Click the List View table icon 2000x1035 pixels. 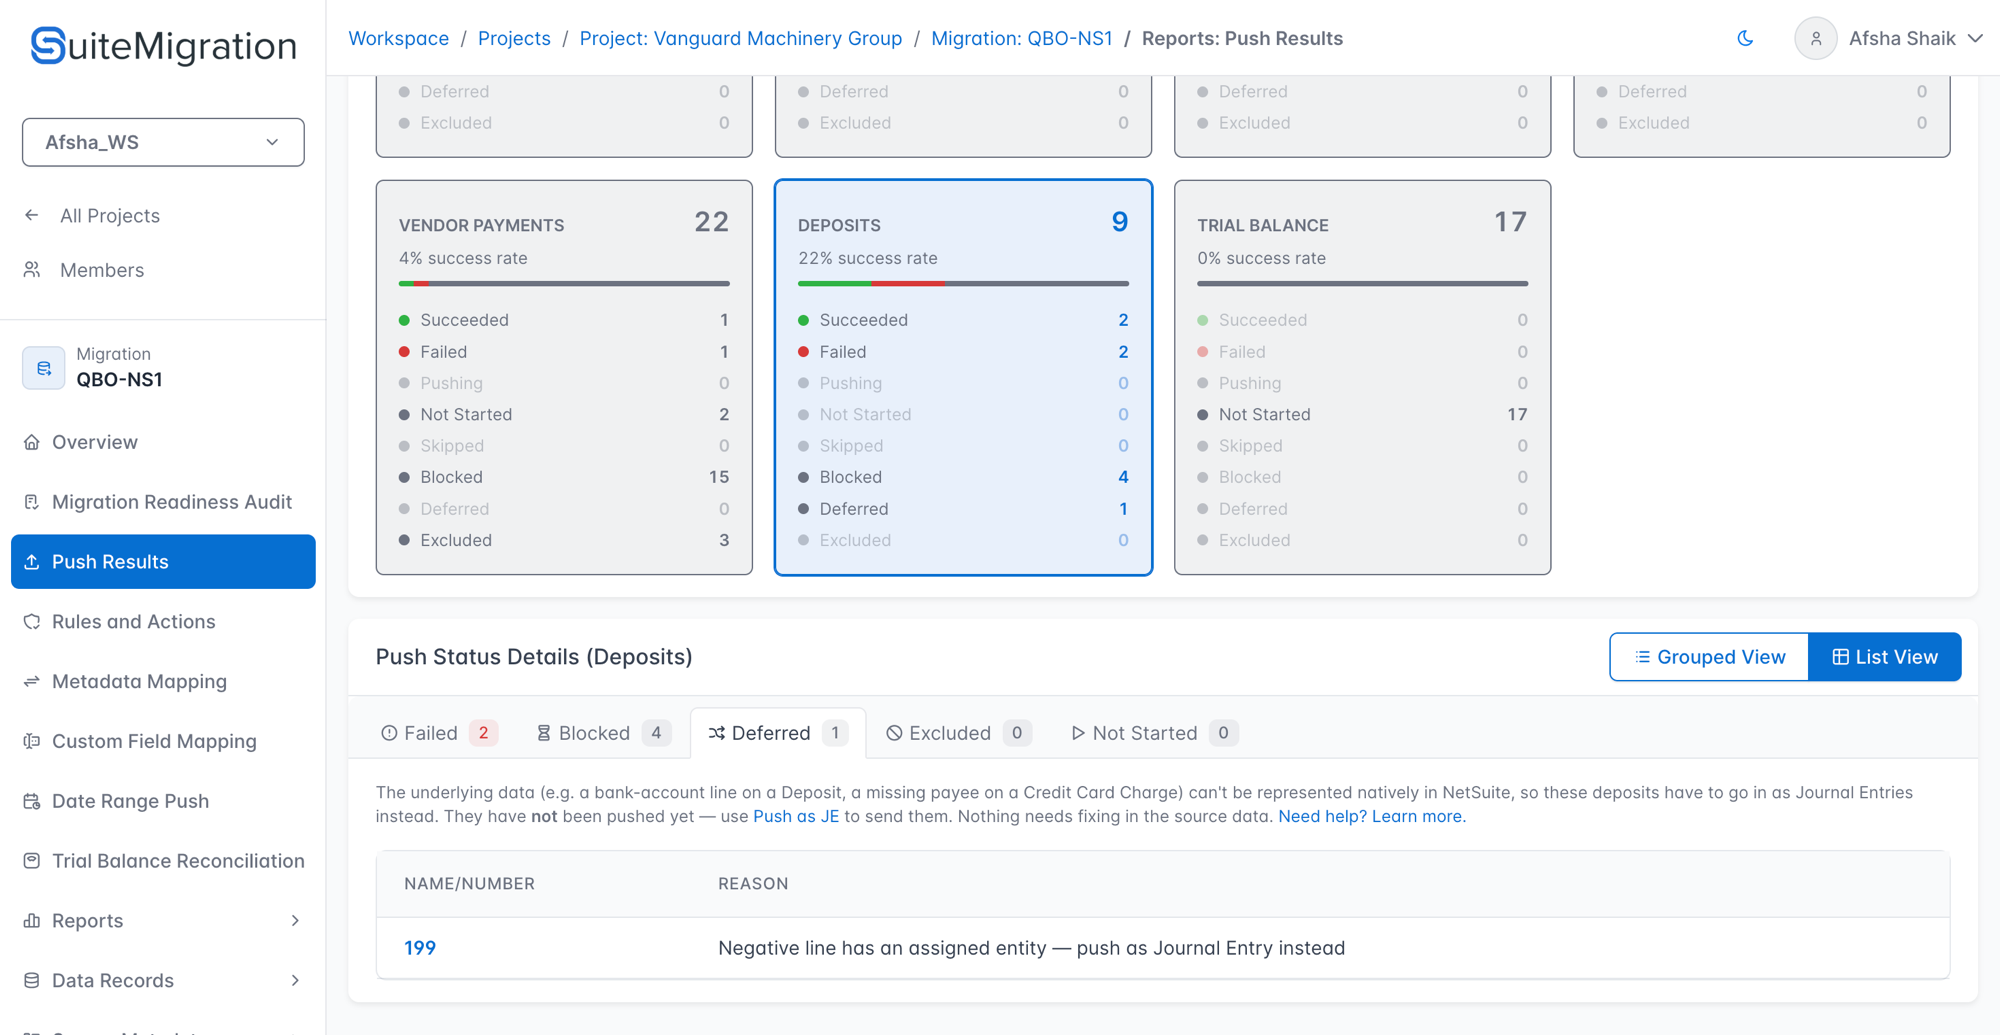(1840, 657)
